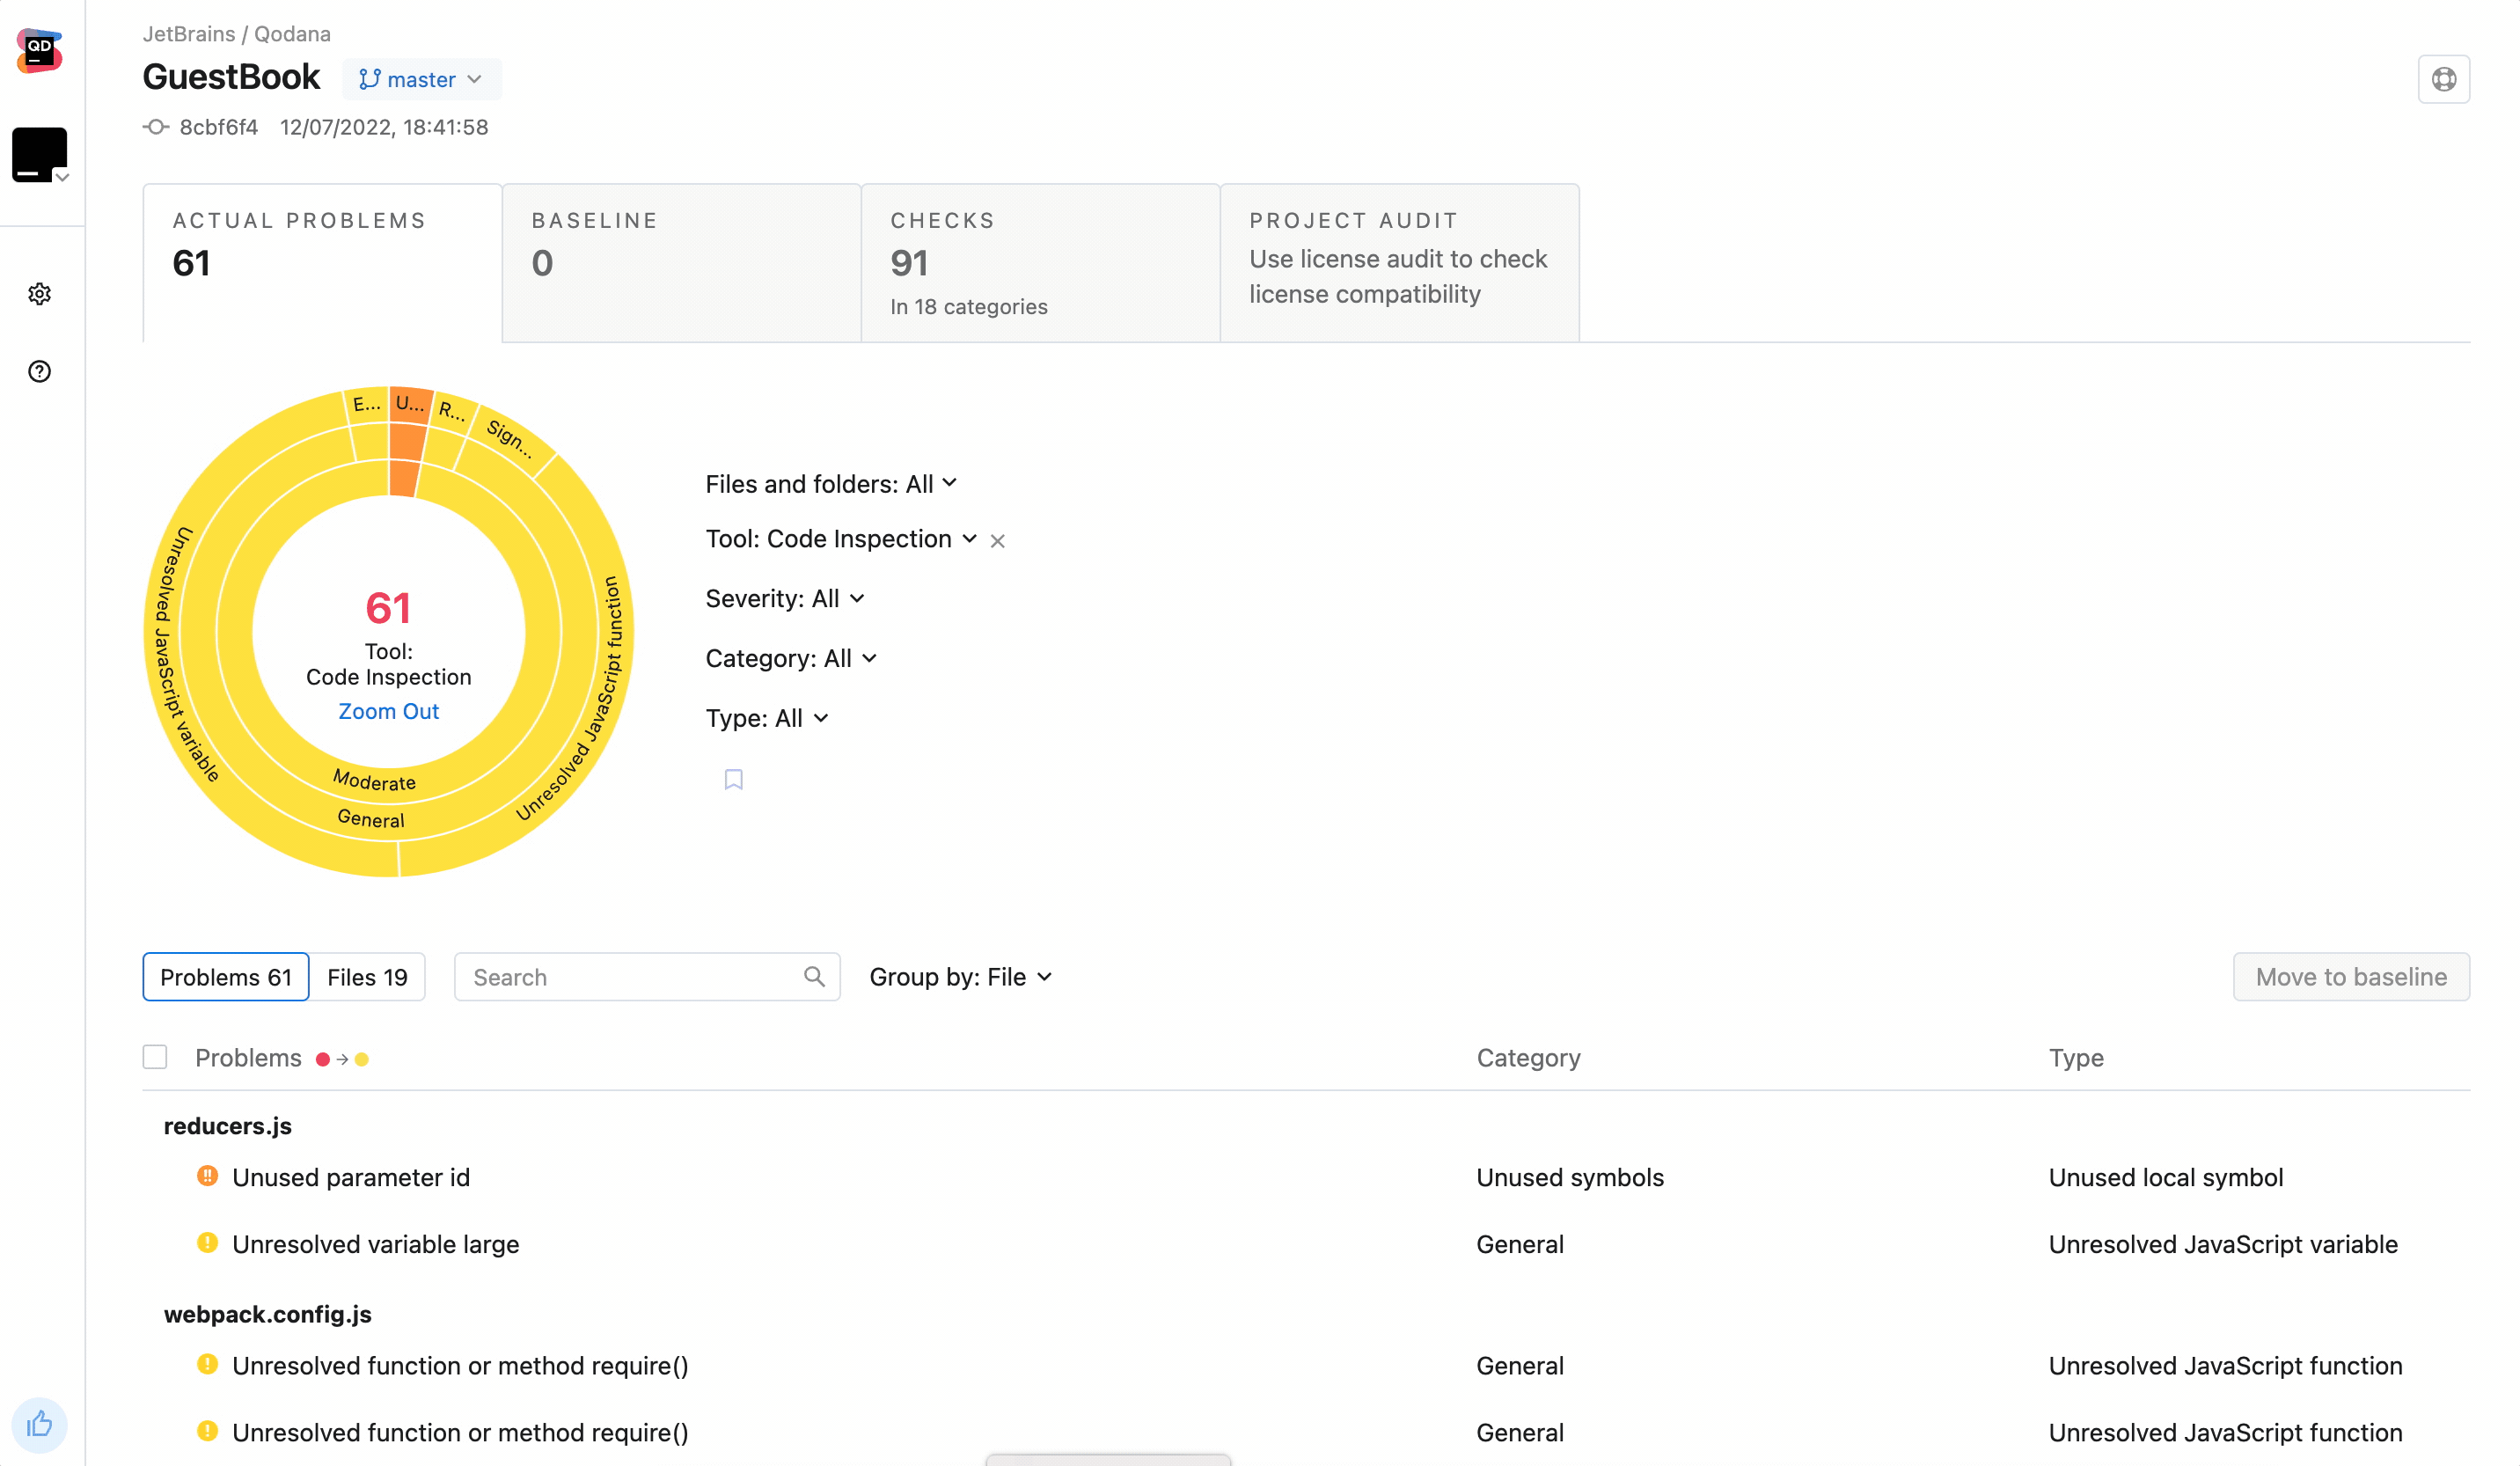Click the Zoom Out link in chart

(388, 711)
